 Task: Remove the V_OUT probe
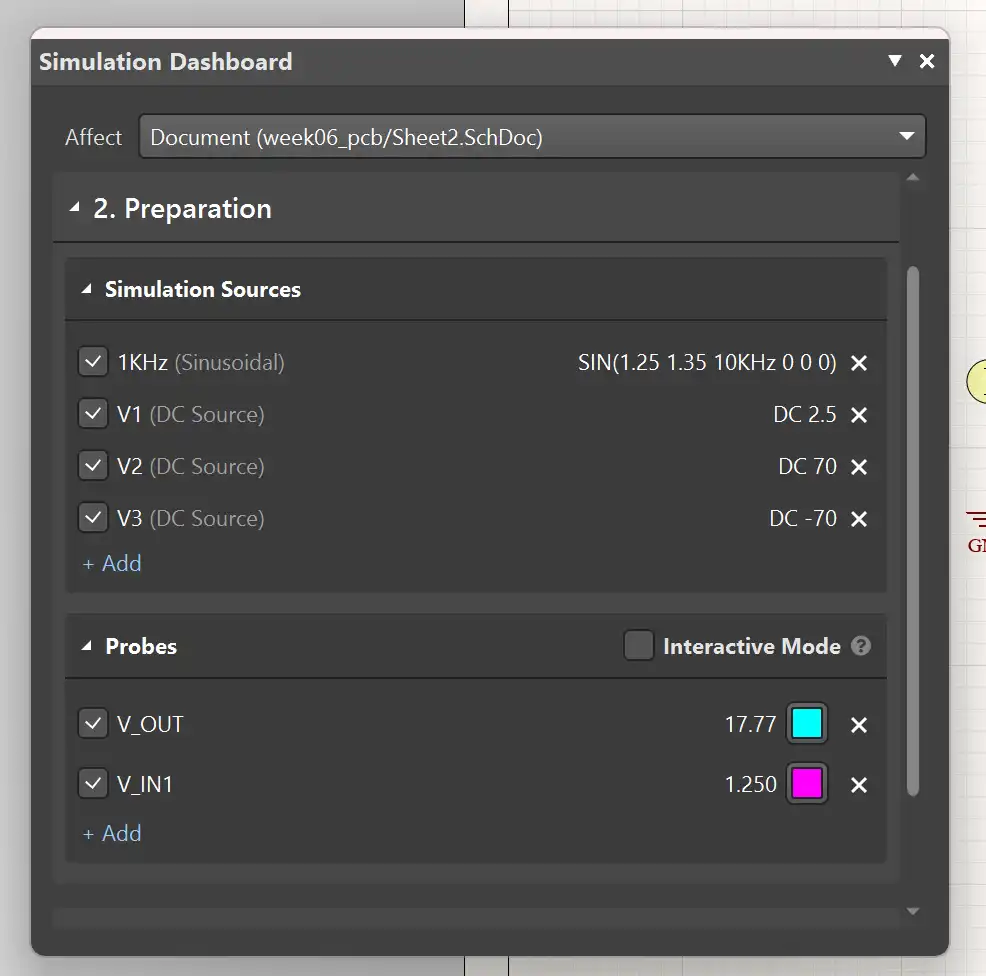(x=858, y=725)
